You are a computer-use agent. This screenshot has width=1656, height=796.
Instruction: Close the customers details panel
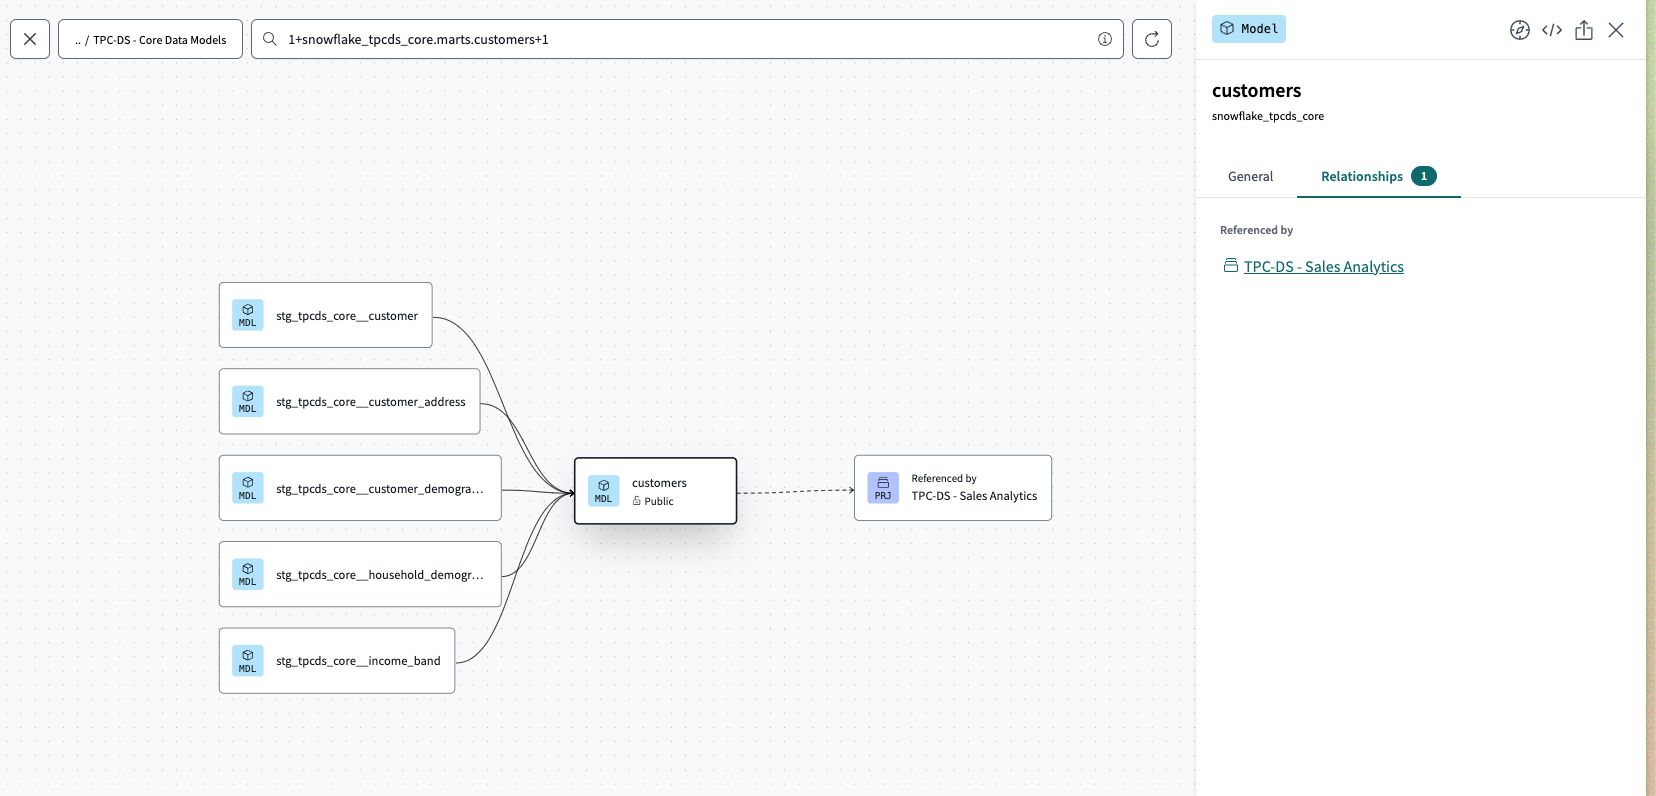tap(1615, 30)
